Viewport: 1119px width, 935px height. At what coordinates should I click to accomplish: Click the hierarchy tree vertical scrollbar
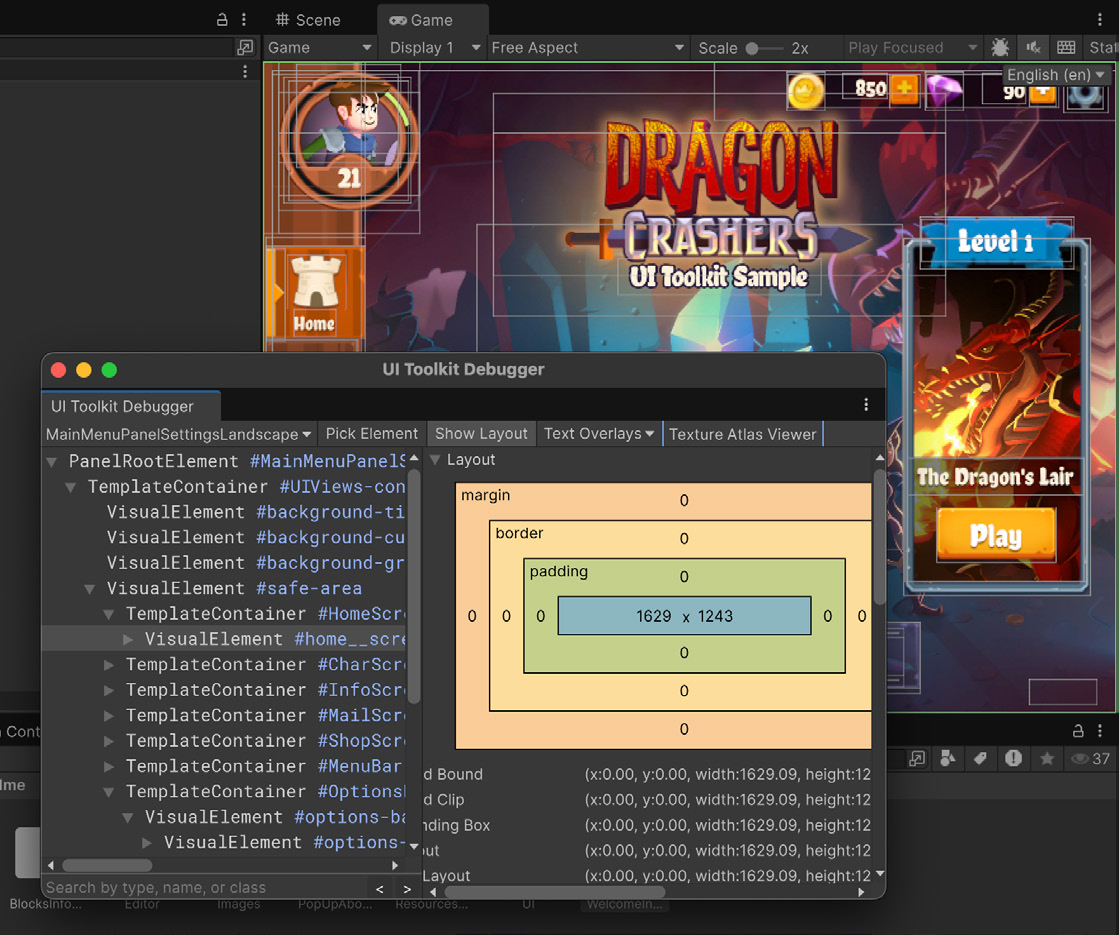click(414, 585)
